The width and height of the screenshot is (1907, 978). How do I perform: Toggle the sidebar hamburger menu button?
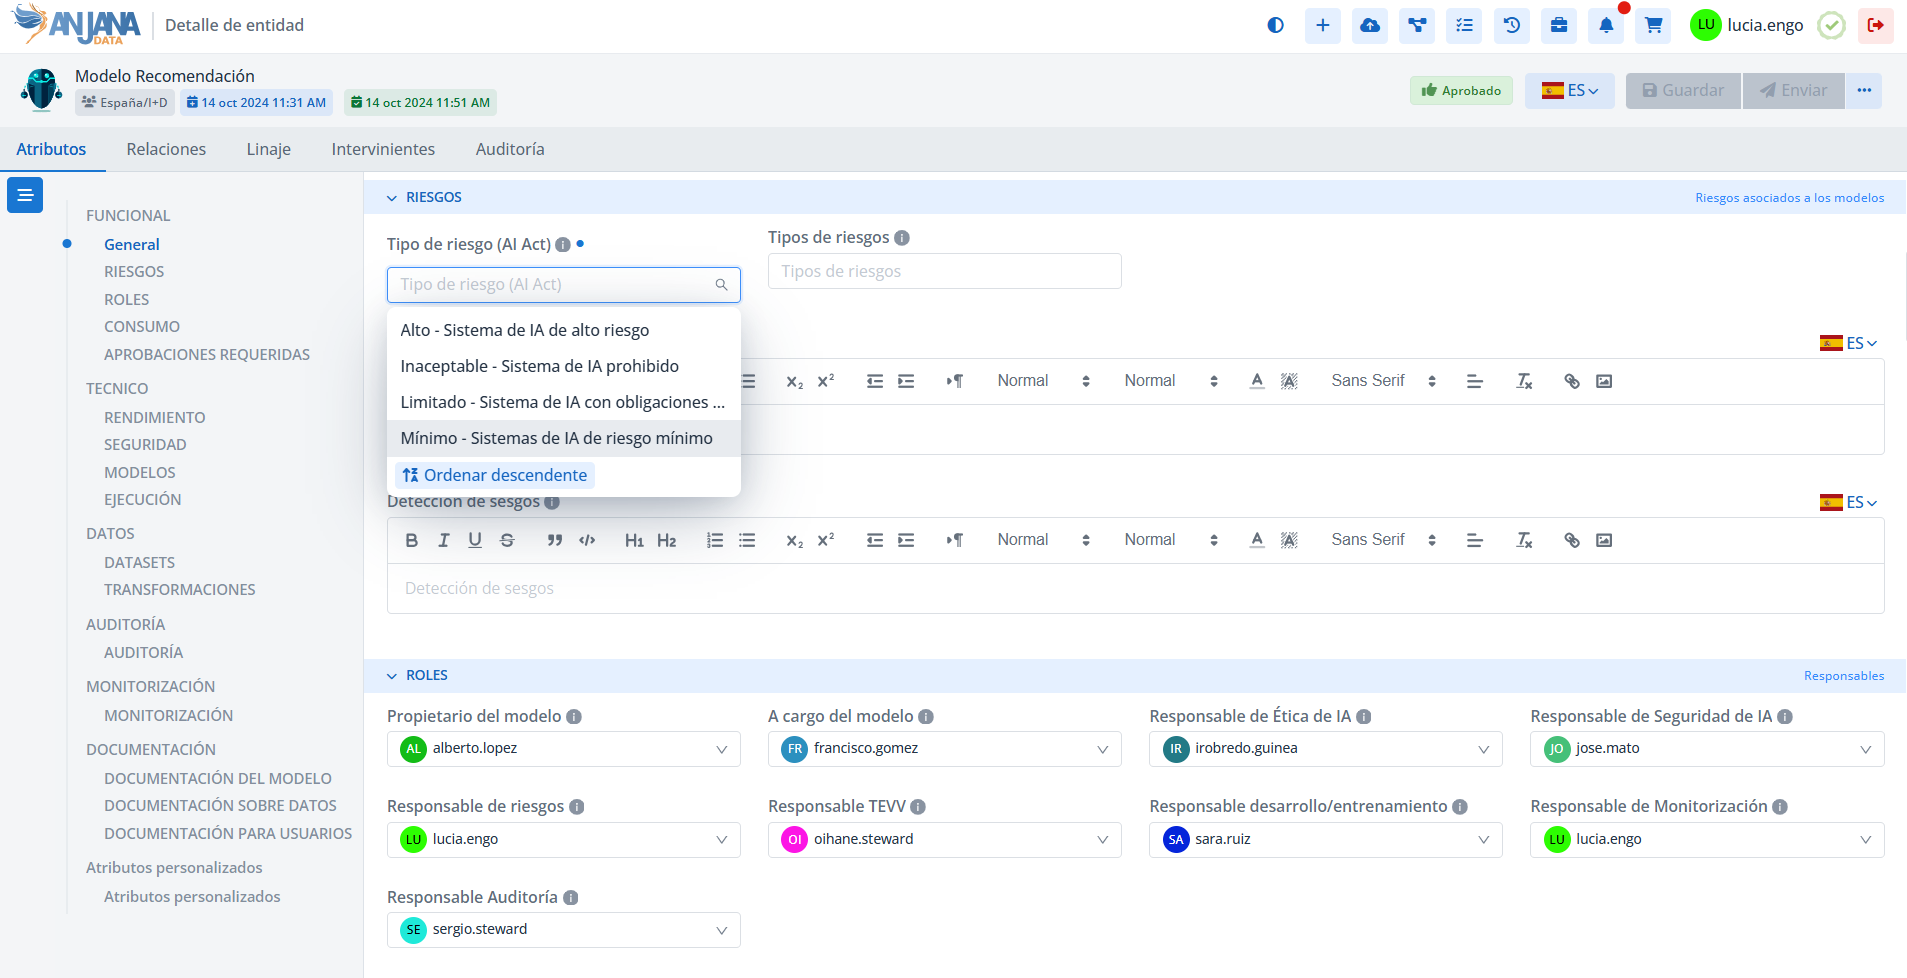coord(25,195)
